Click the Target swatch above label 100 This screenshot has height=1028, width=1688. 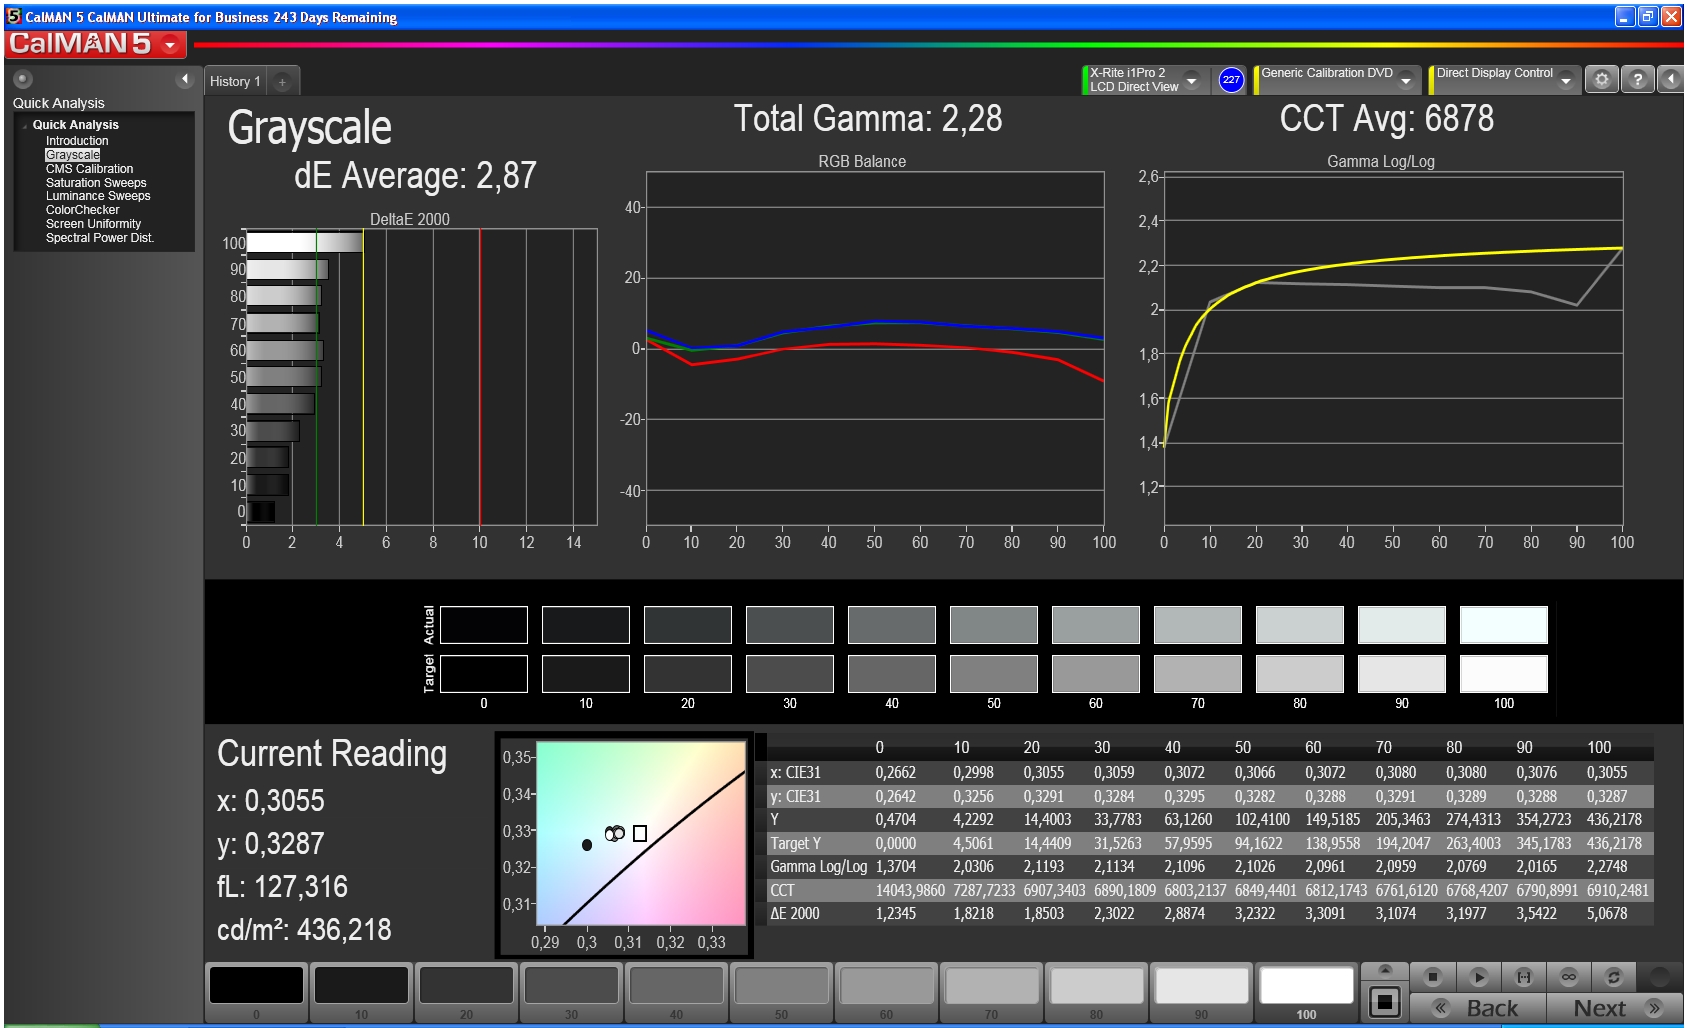pyautogui.click(x=1504, y=674)
